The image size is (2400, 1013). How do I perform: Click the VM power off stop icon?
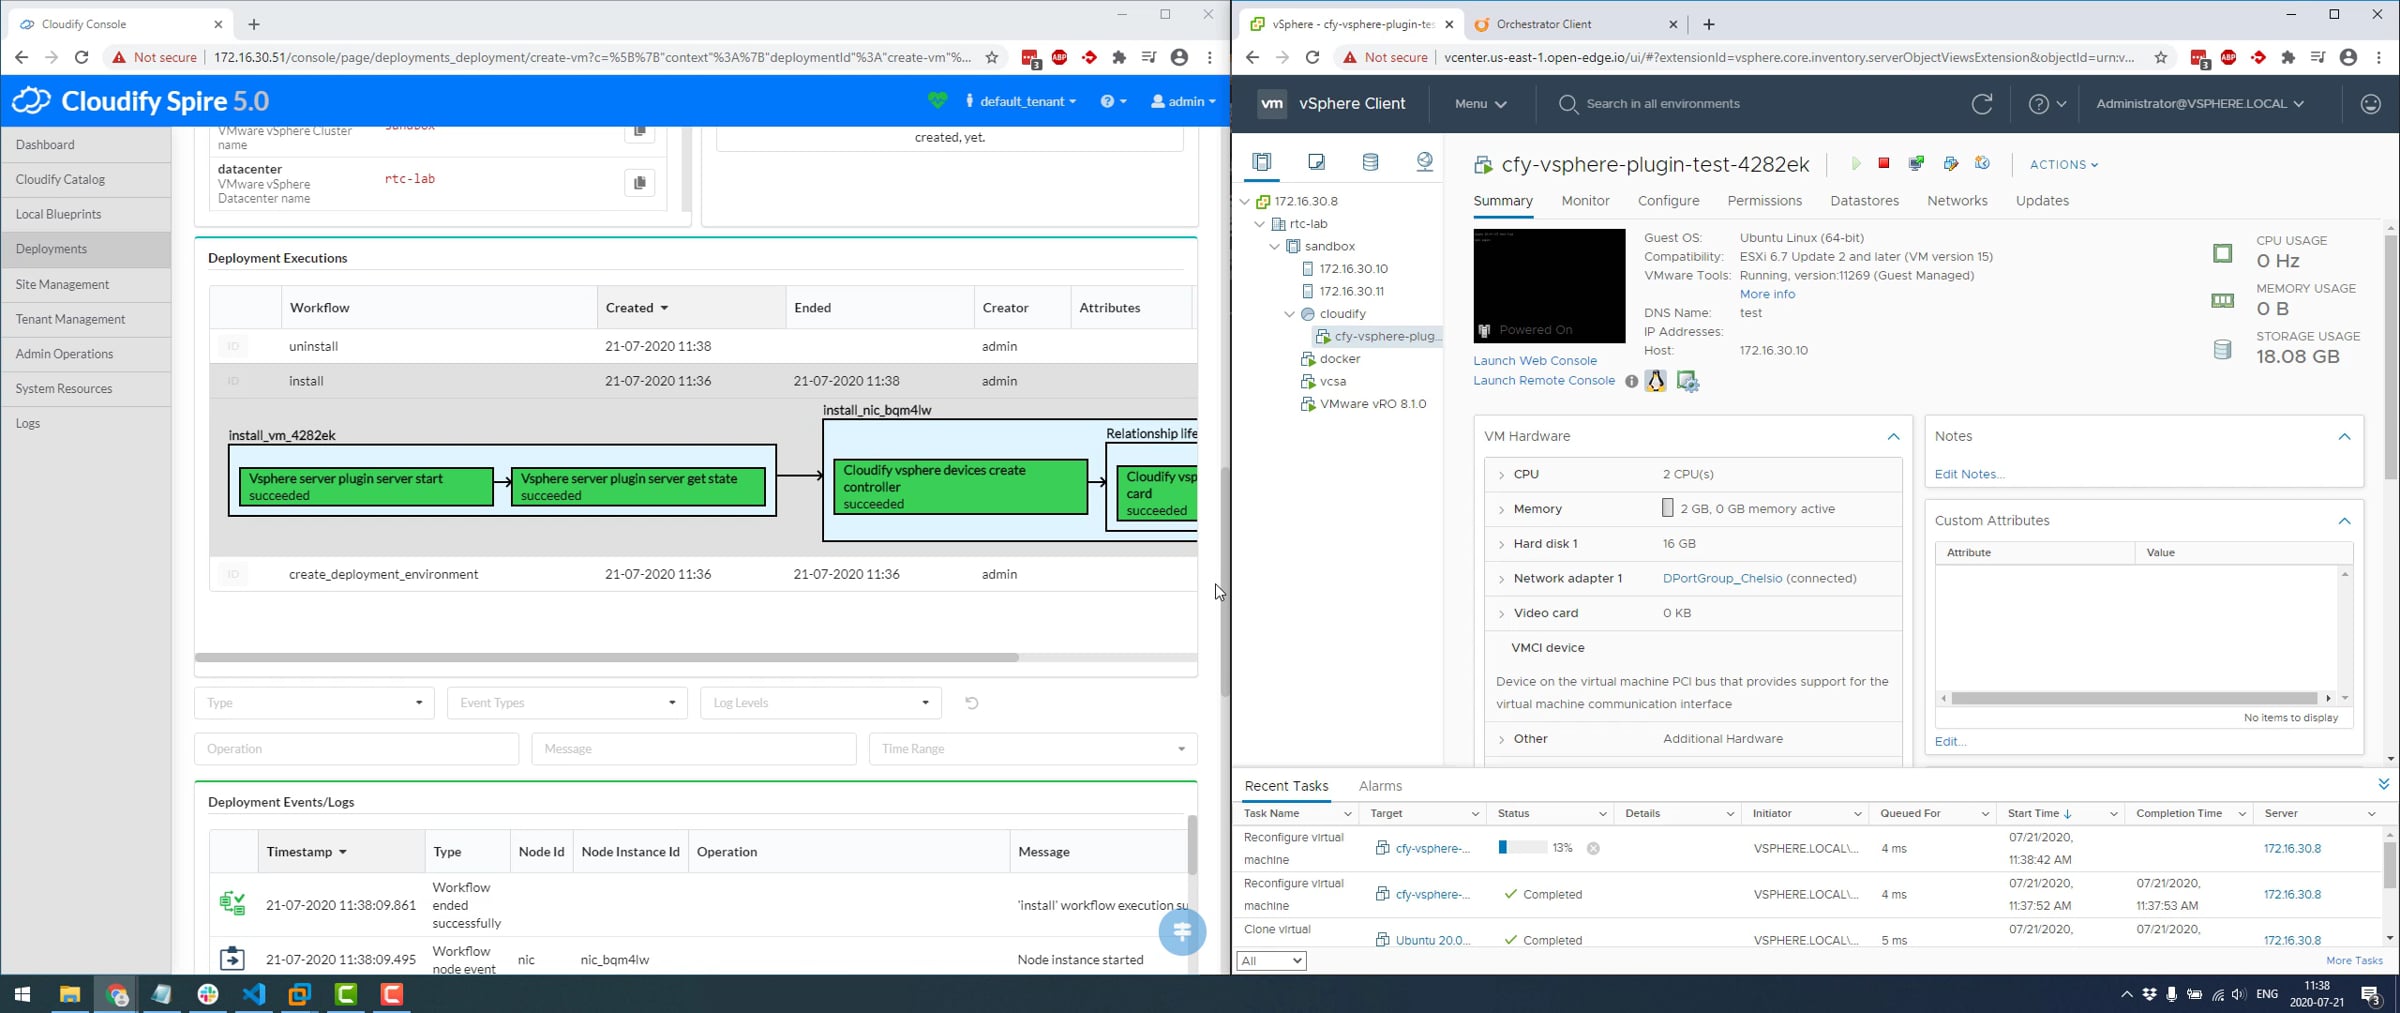[1883, 163]
